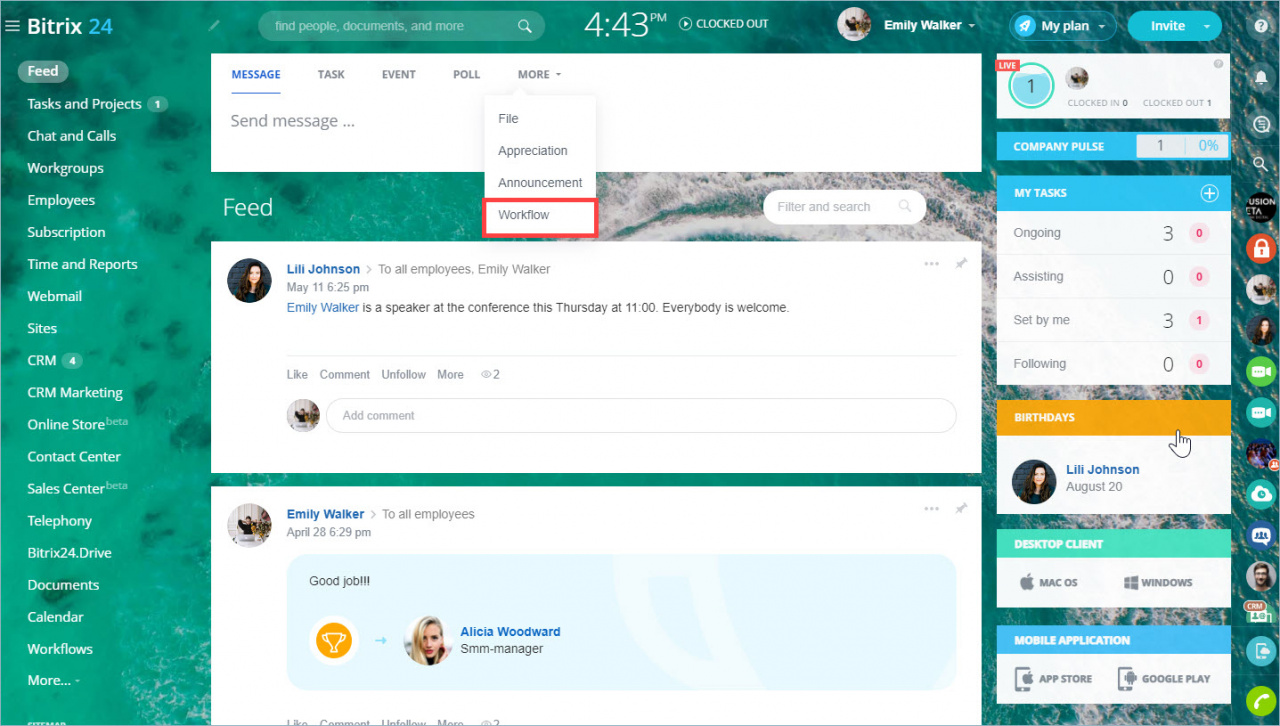1280x726 pixels.
Task: Switch to the MESSAGE tab
Action: (256, 75)
